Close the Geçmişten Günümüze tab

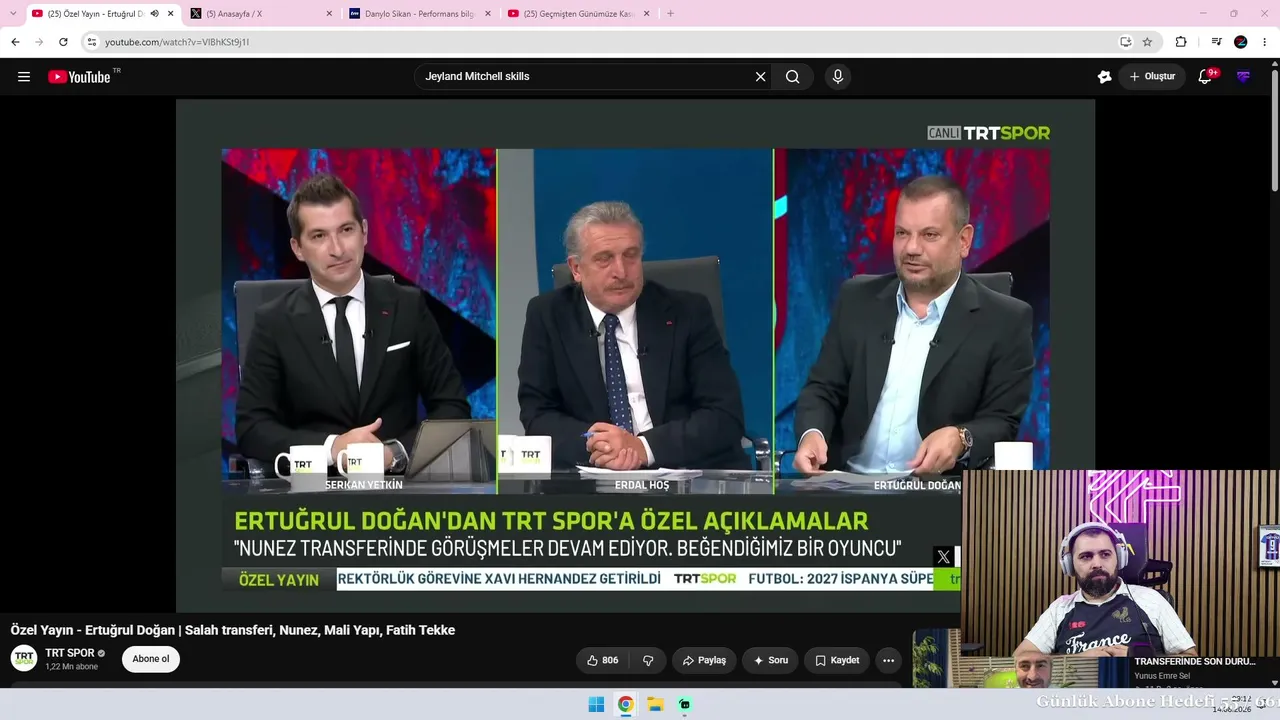[x=647, y=14]
